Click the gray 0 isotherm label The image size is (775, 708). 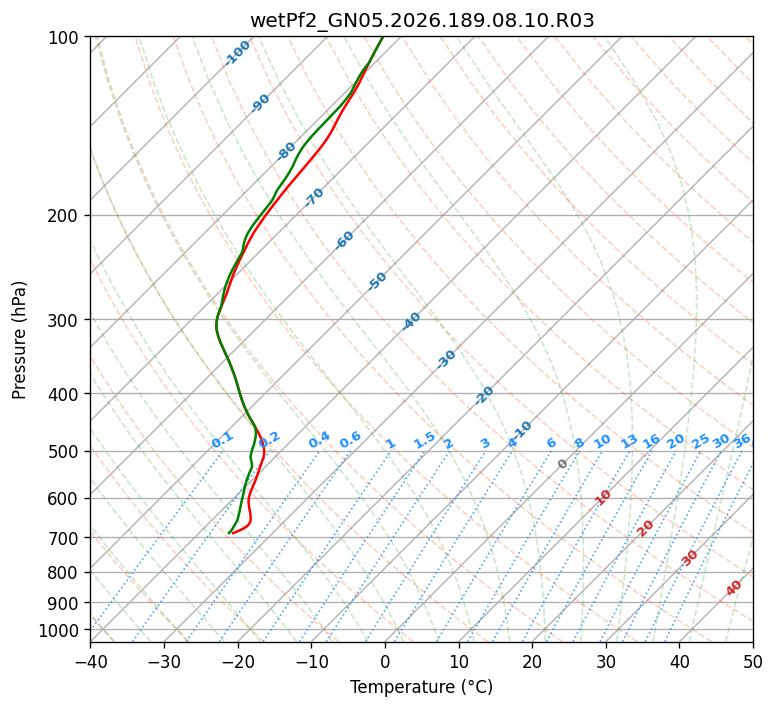tap(562, 464)
